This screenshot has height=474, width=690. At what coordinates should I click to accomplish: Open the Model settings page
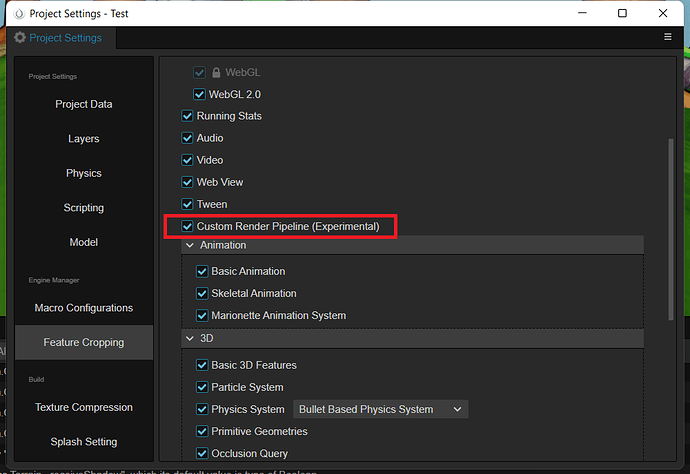(x=84, y=242)
